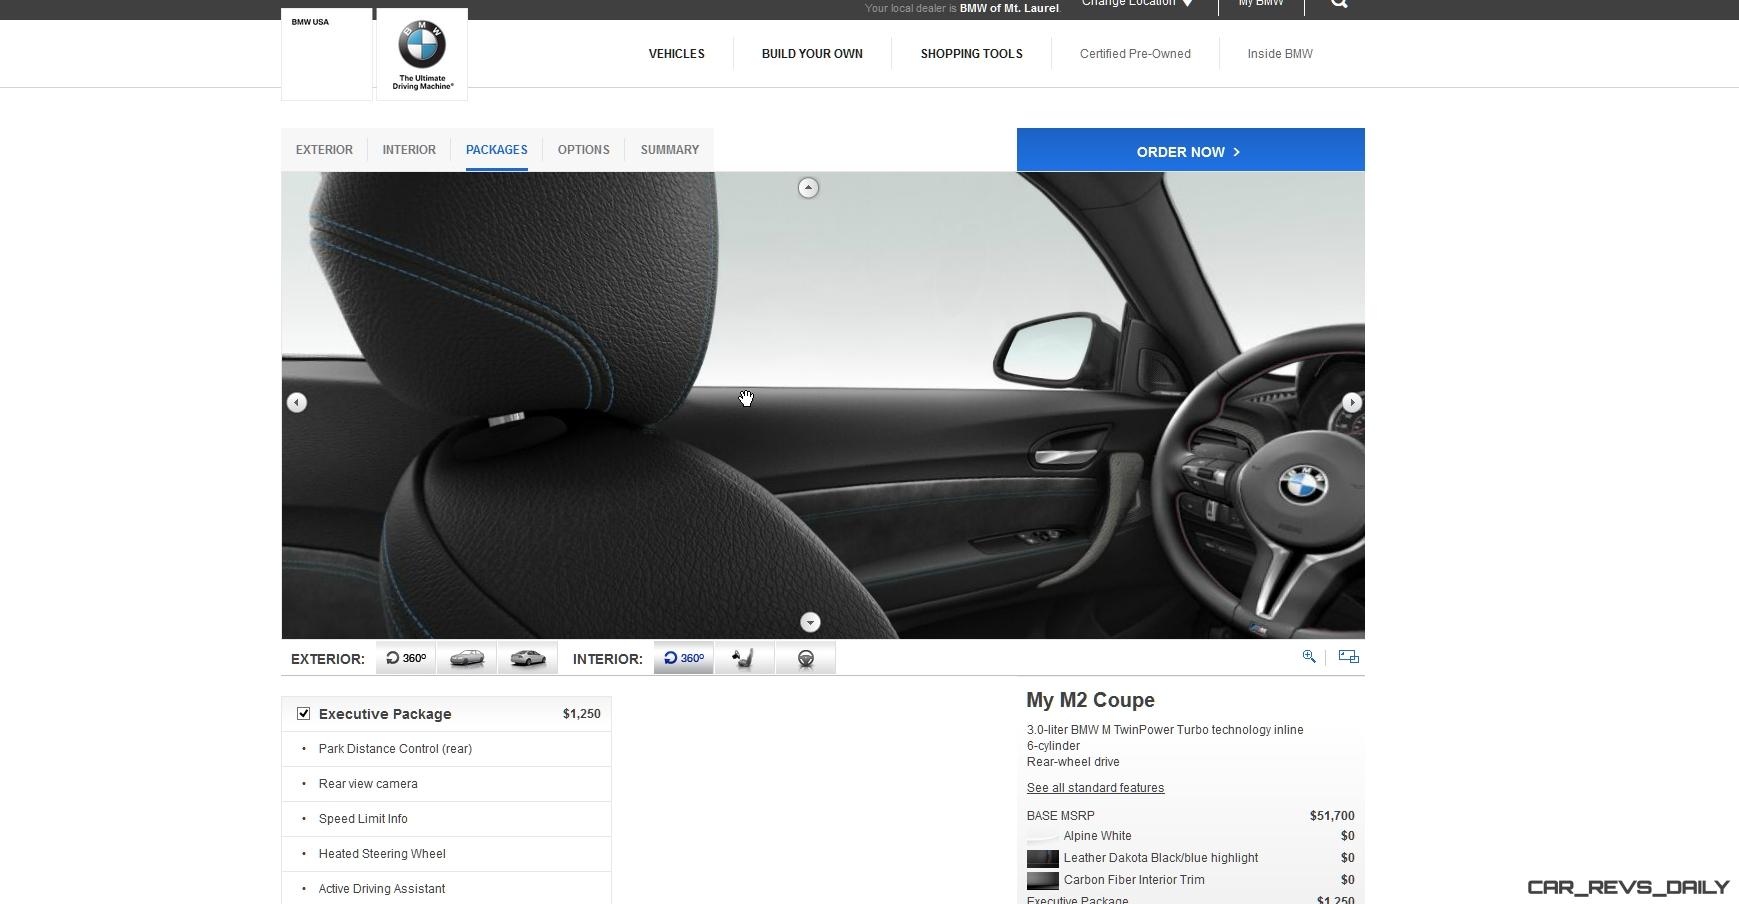Image resolution: width=1739 pixels, height=904 pixels.
Task: Switch to the INTERIOR tab
Action: click(409, 150)
